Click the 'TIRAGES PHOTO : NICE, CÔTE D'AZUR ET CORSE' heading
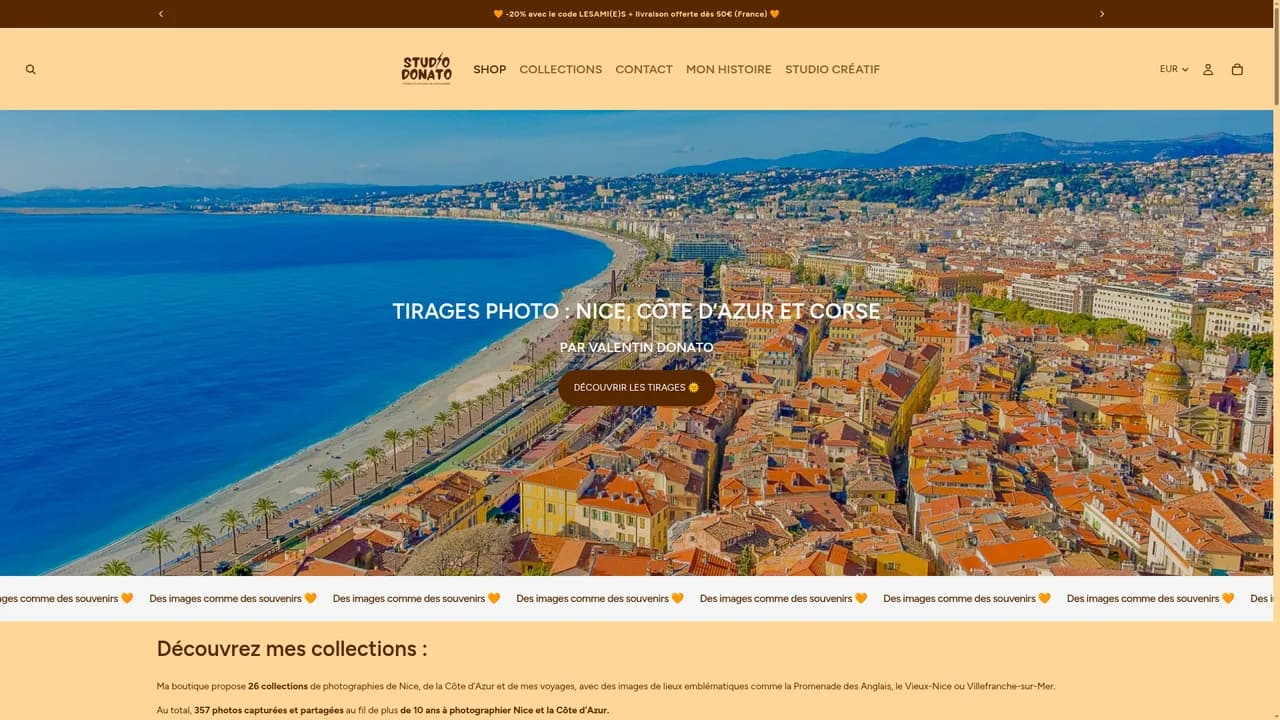 [x=636, y=311]
